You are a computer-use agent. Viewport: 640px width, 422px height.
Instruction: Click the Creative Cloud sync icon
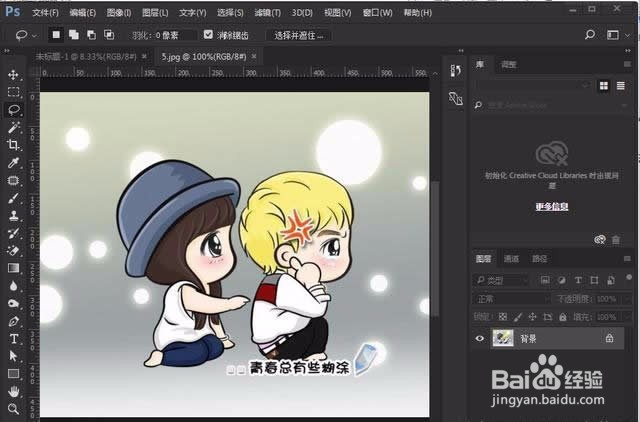(599, 240)
